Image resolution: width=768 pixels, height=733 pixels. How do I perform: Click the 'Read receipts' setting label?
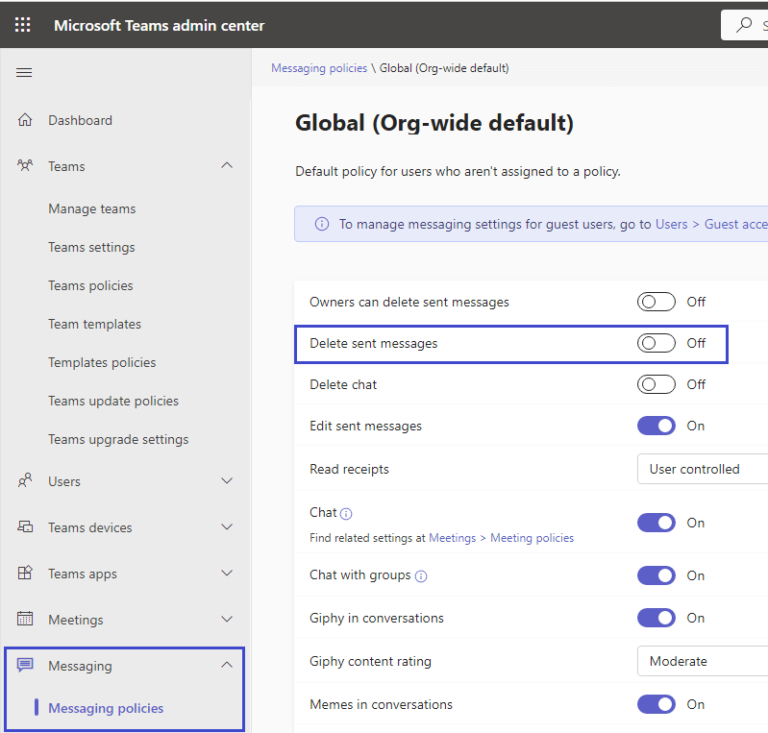pyautogui.click(x=349, y=469)
